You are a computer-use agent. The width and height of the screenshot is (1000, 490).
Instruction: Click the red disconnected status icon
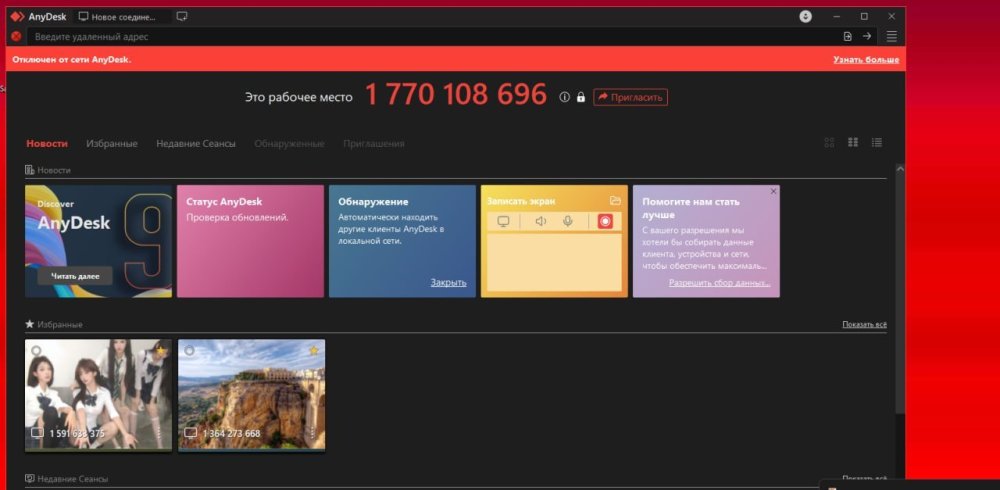pos(17,36)
